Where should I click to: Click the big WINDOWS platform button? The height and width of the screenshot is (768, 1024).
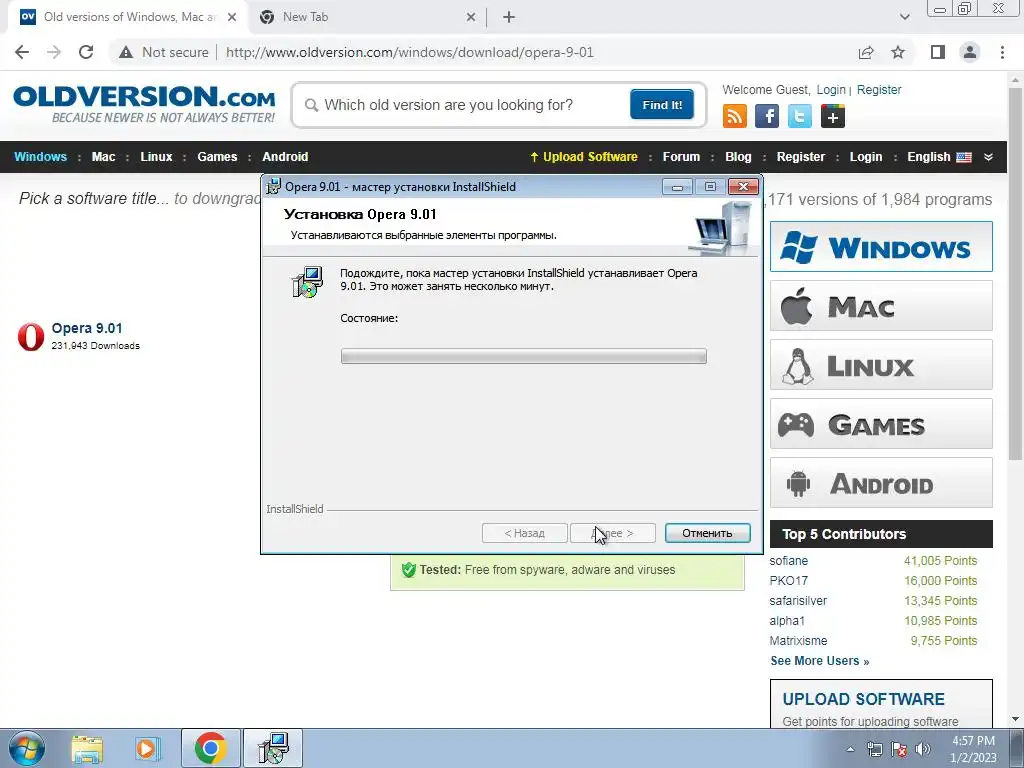[x=881, y=247]
